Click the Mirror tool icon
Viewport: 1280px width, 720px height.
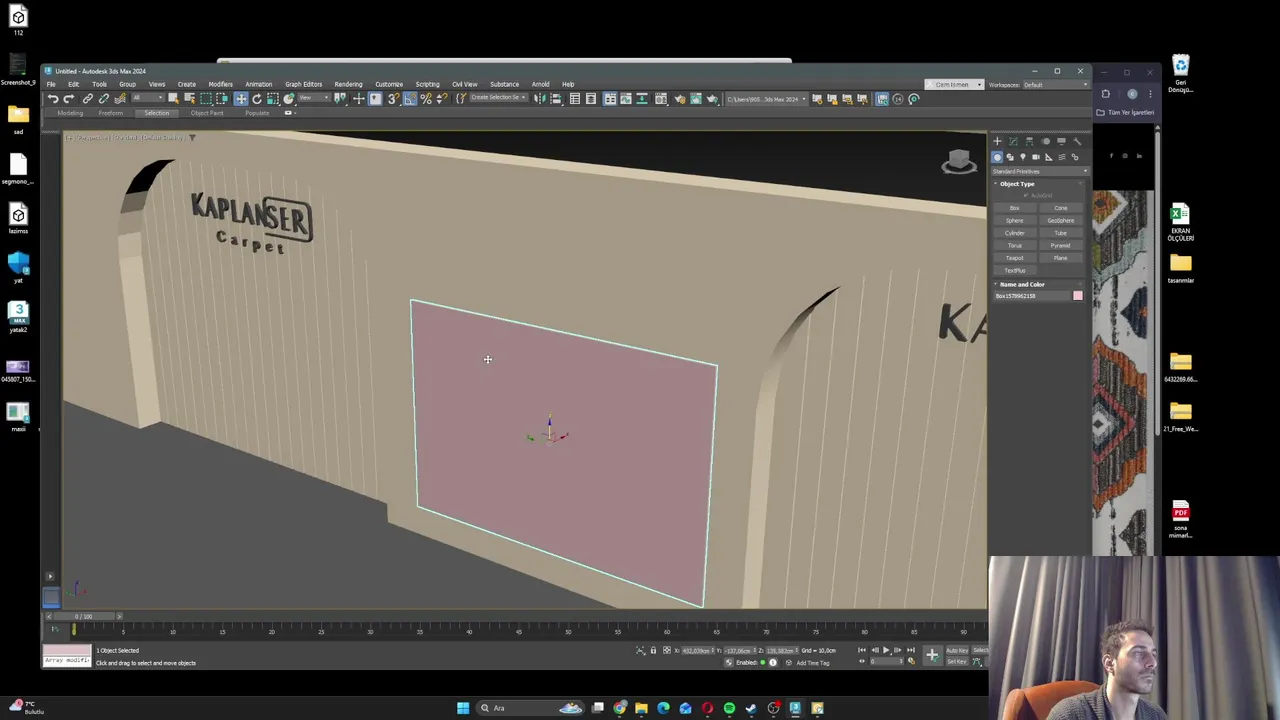coord(538,98)
